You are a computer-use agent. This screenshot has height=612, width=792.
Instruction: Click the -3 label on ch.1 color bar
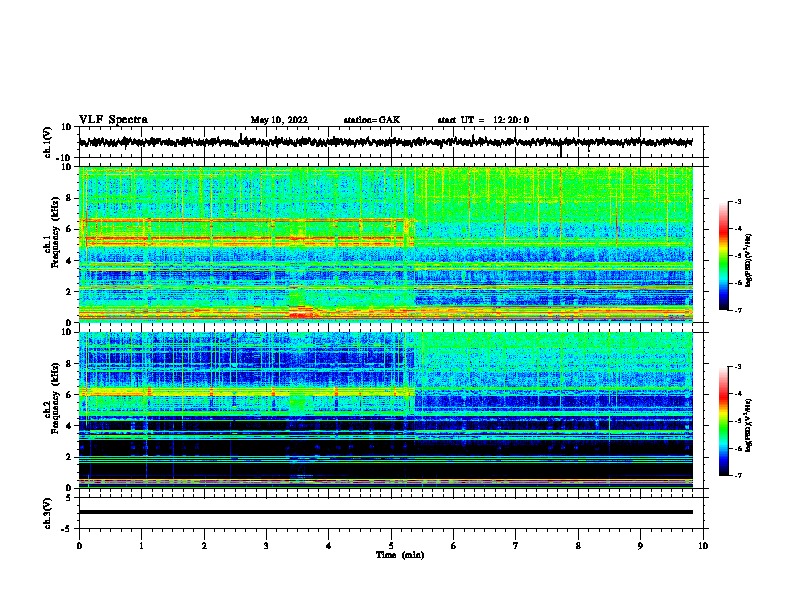(x=738, y=201)
